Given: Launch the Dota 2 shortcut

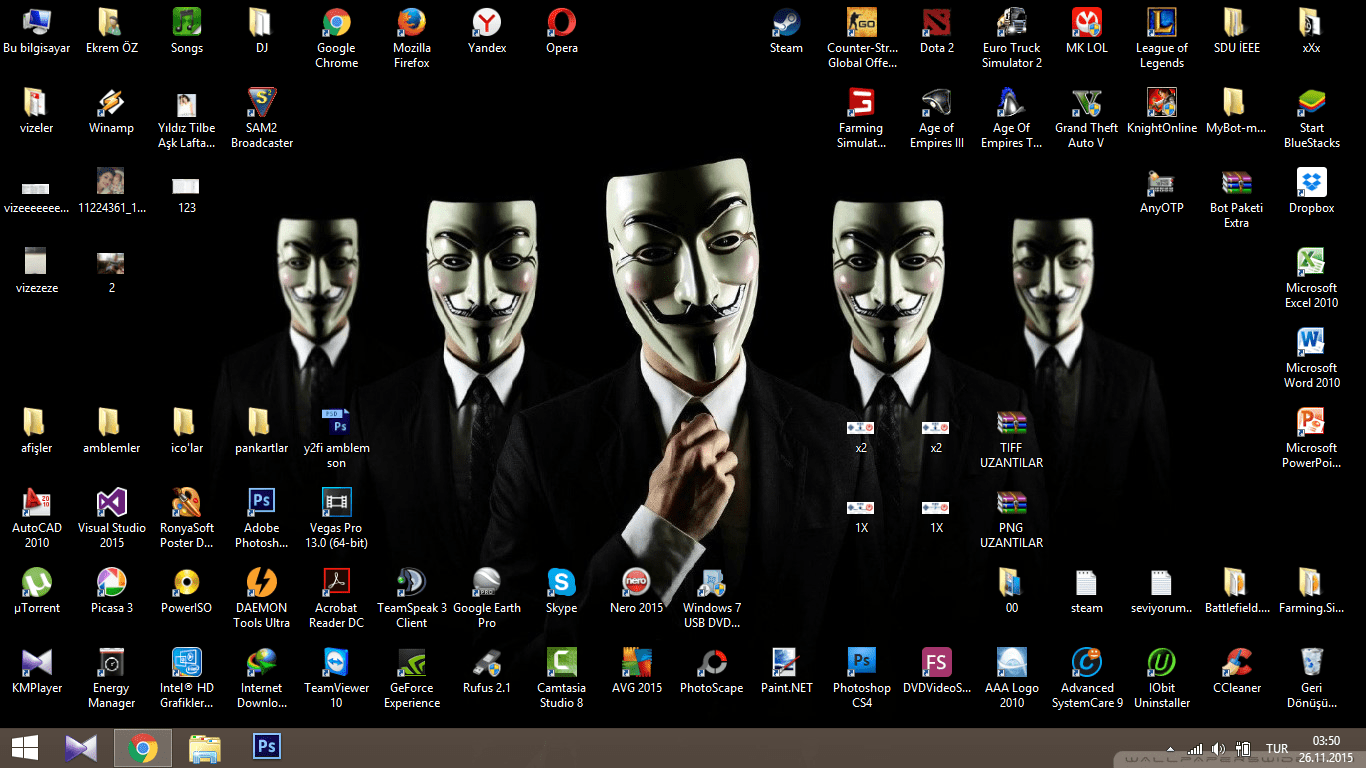Looking at the screenshot, I should pos(937,31).
